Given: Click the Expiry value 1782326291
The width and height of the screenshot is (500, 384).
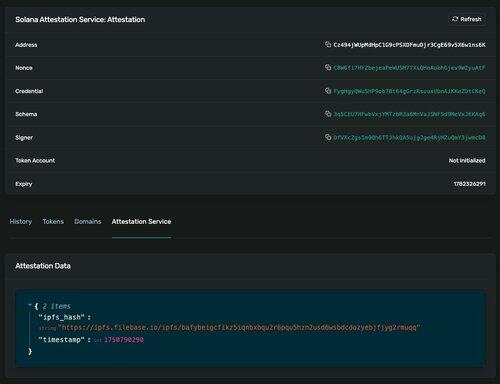Looking at the screenshot, I should (469, 184).
